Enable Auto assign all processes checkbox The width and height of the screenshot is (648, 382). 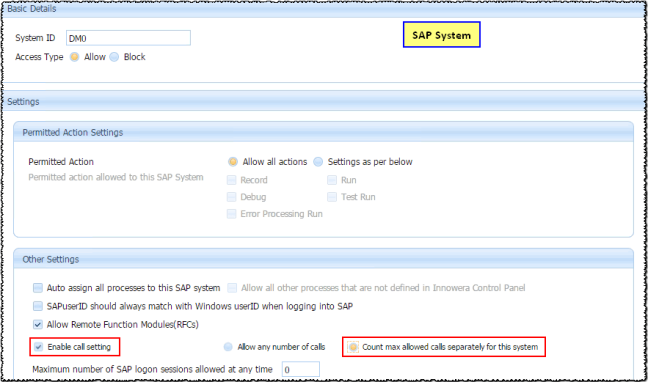pyautogui.click(x=38, y=287)
